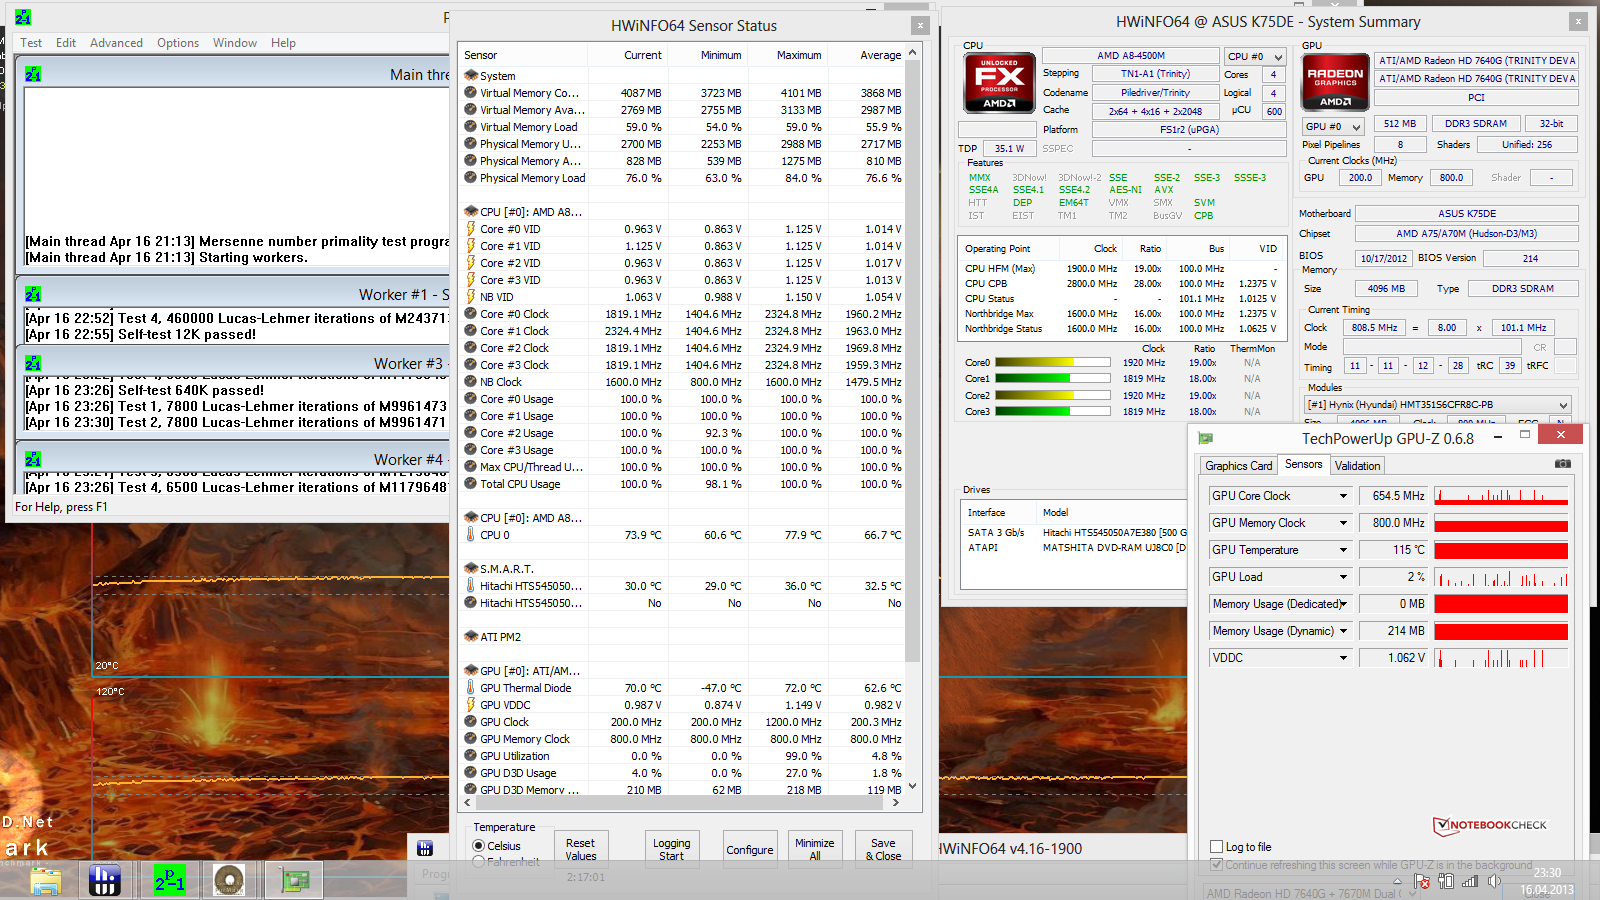Open the CPU #0 selector dropdown
The width and height of the screenshot is (1600, 900).
click(1255, 57)
